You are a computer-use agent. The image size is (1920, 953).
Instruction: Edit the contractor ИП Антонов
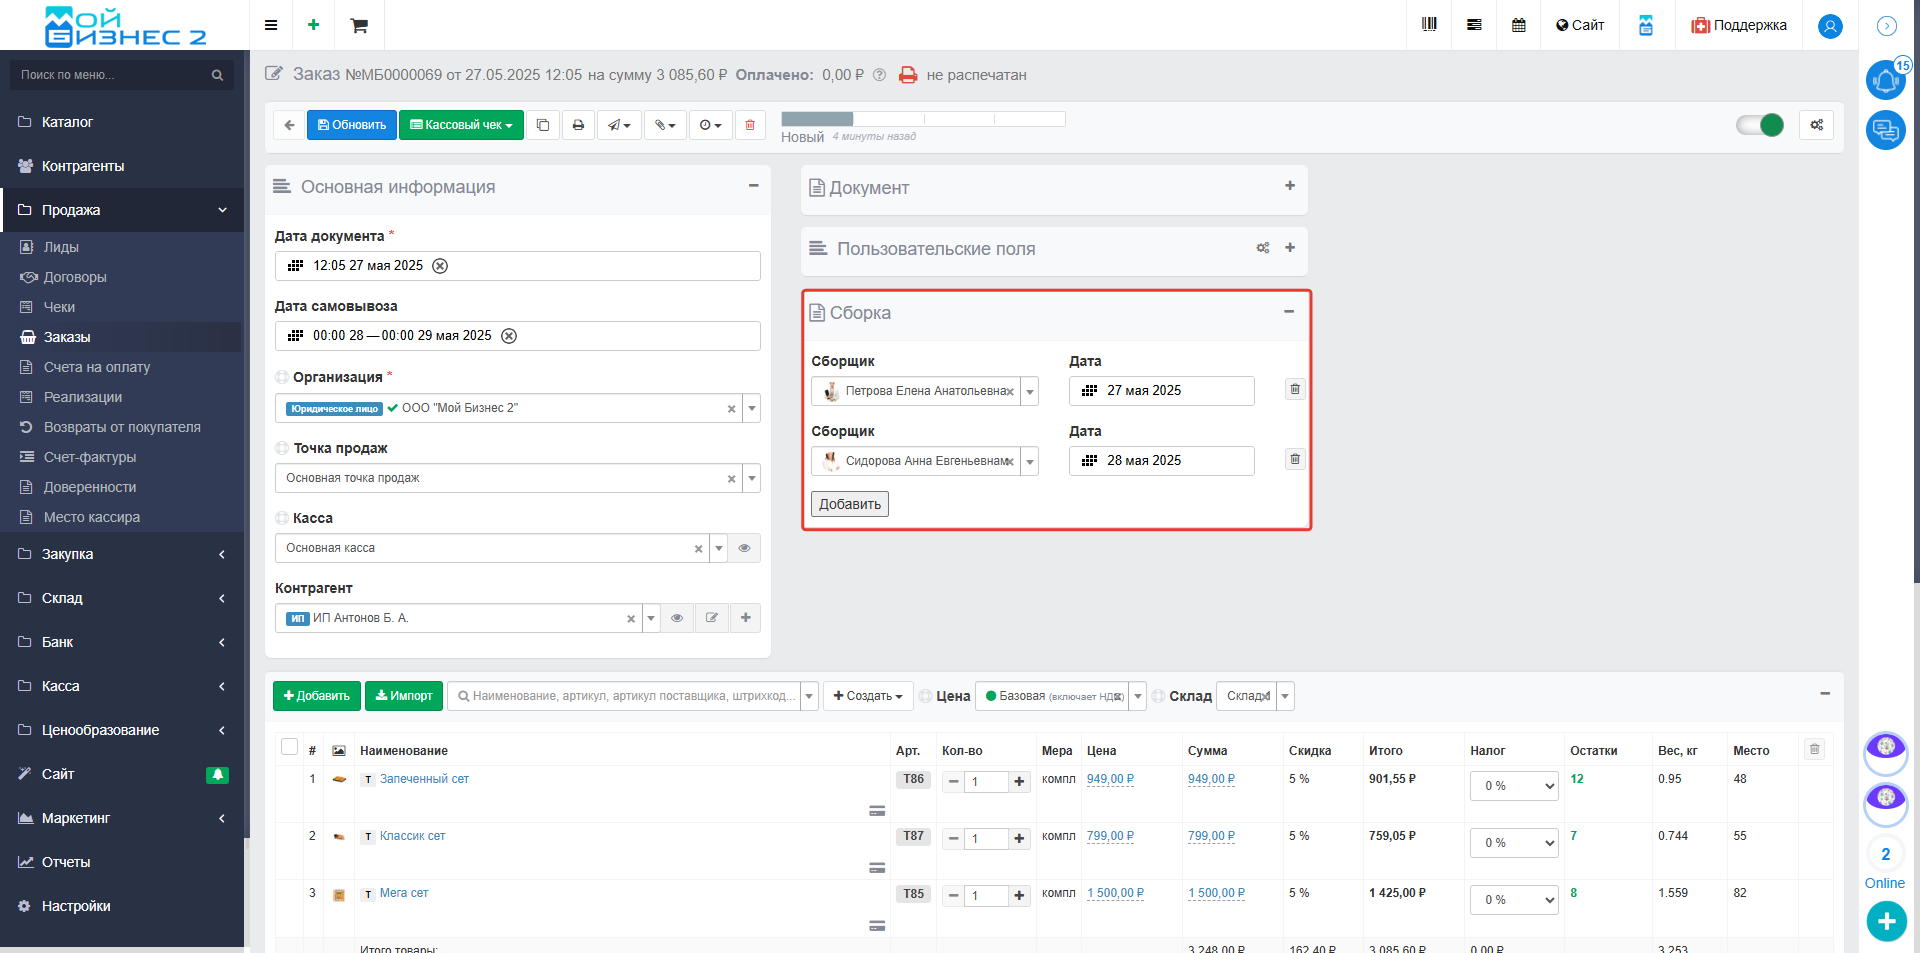(712, 618)
